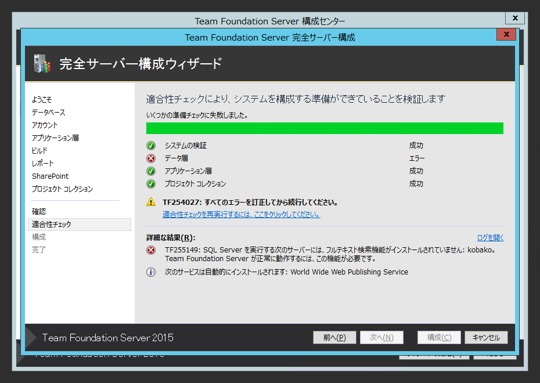This screenshot has width=540, height=383.
Task: Click the info icon beside World Wide Web Publishing Service
Action: coord(151,272)
